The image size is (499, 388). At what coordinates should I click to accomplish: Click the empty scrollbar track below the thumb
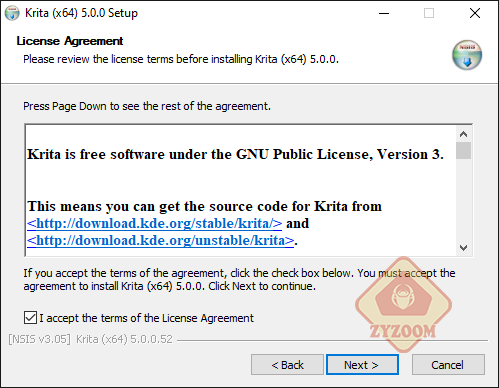(x=463, y=199)
